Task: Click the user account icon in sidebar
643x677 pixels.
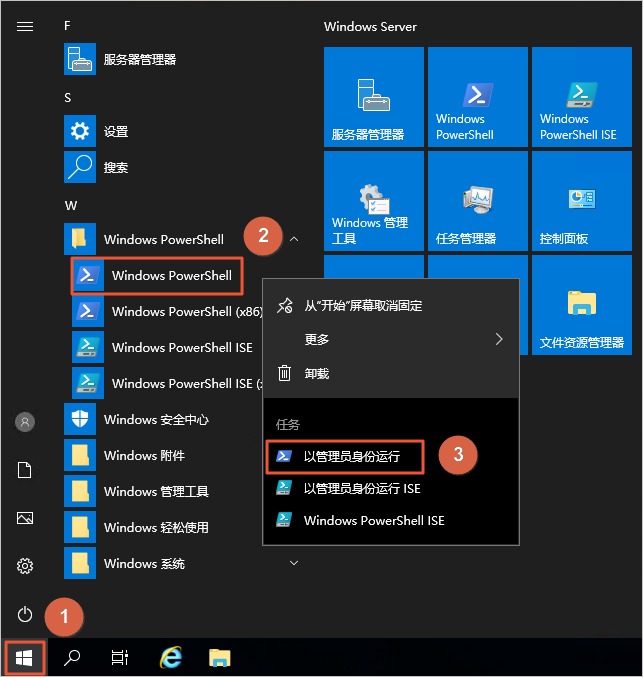Action: coord(25,422)
